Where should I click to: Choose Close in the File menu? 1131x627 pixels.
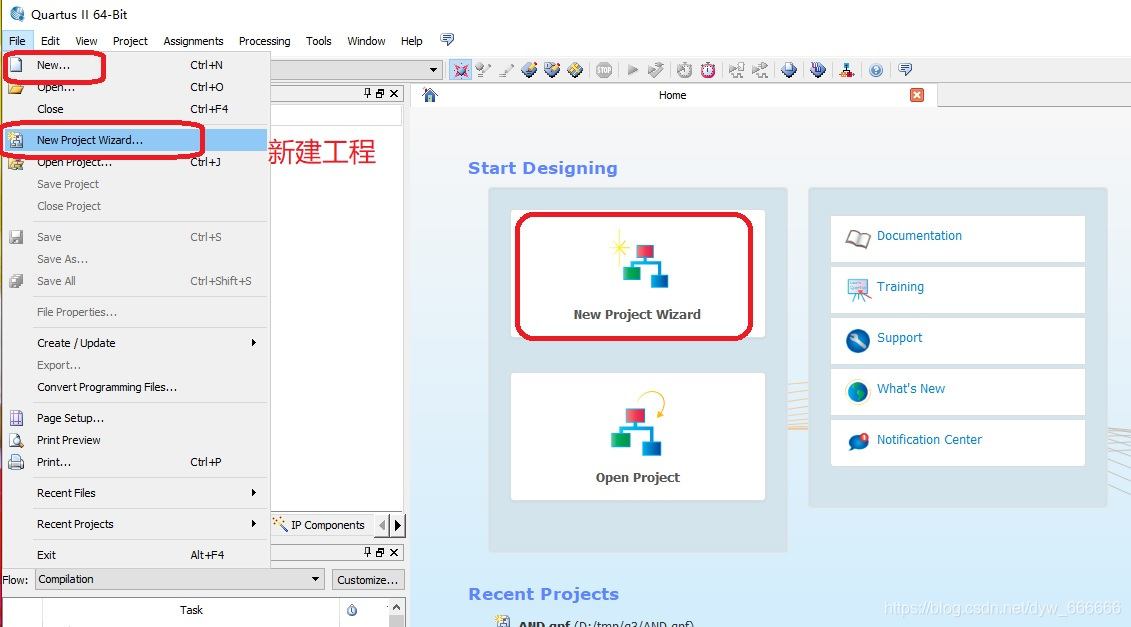pyautogui.click(x=136, y=109)
